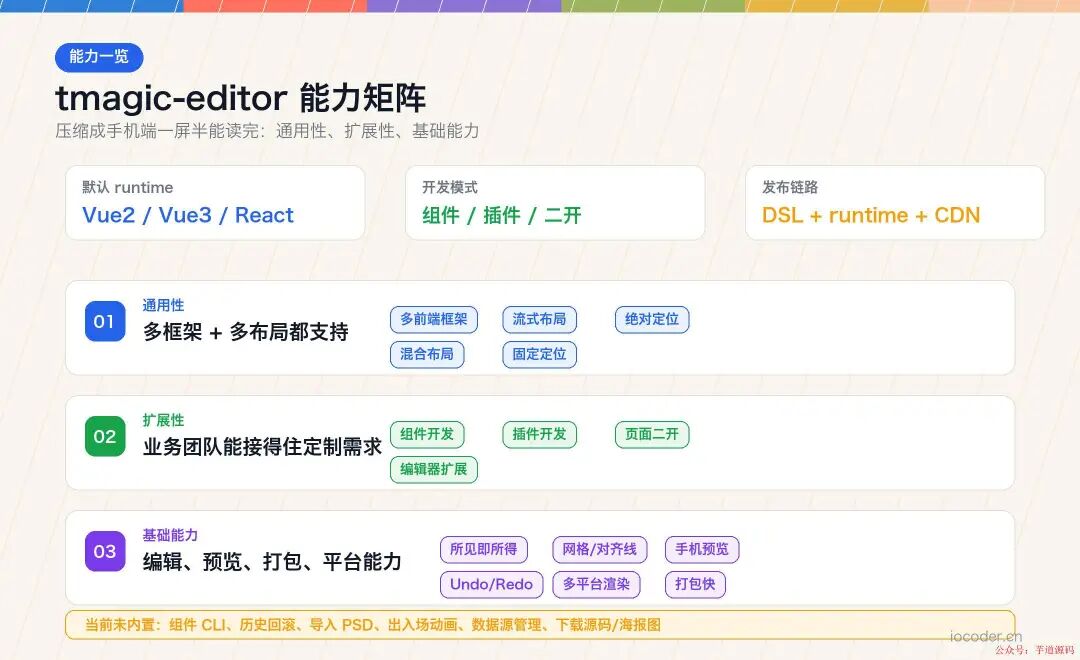Click 组件 / 插件 / 二开 text
Image resolution: width=1080 pixels, height=660 pixels.
click(501, 216)
